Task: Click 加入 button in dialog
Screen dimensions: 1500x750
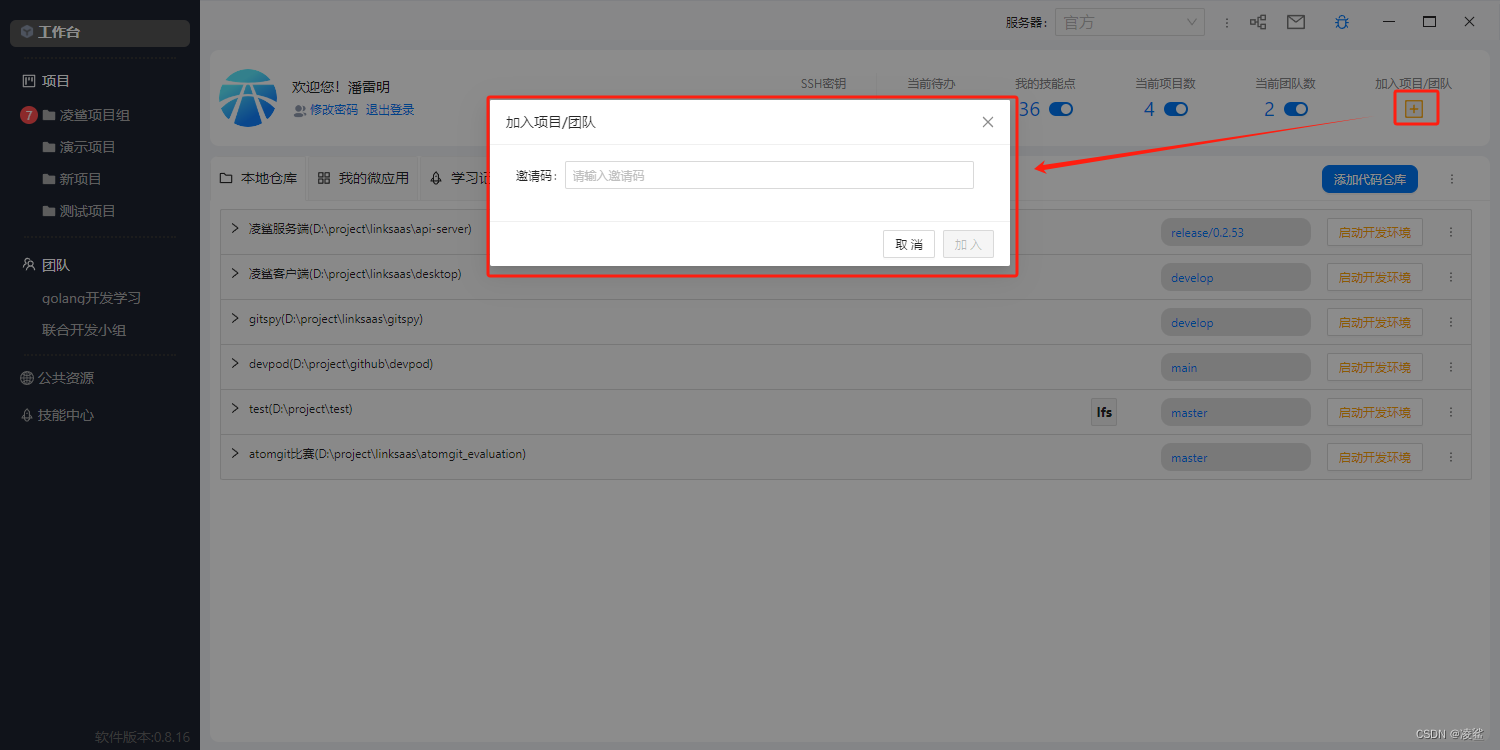Action: [x=968, y=244]
